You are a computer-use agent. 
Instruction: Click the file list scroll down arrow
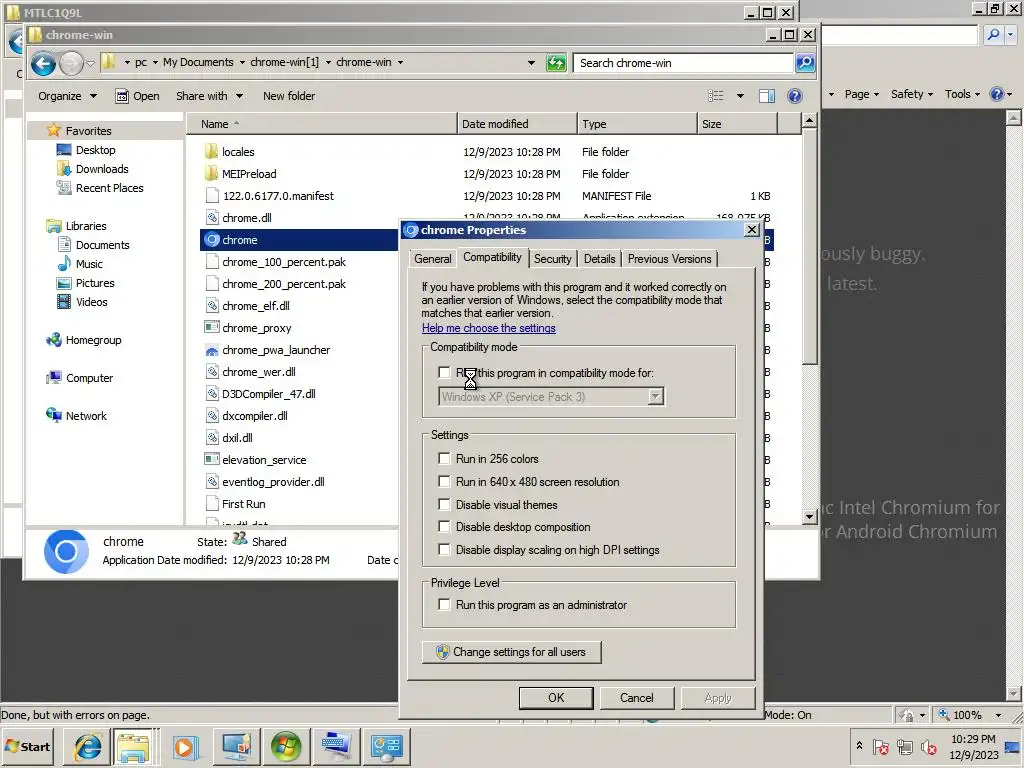coord(809,517)
